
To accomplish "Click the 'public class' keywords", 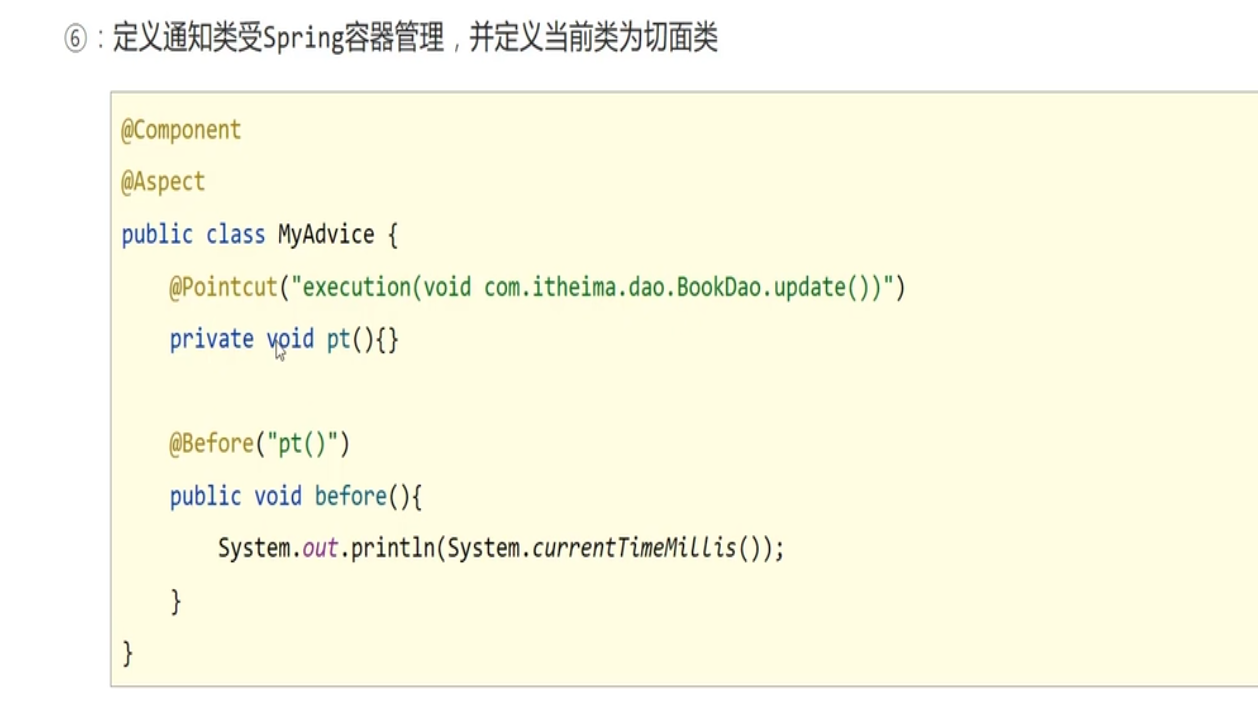I will (193, 235).
